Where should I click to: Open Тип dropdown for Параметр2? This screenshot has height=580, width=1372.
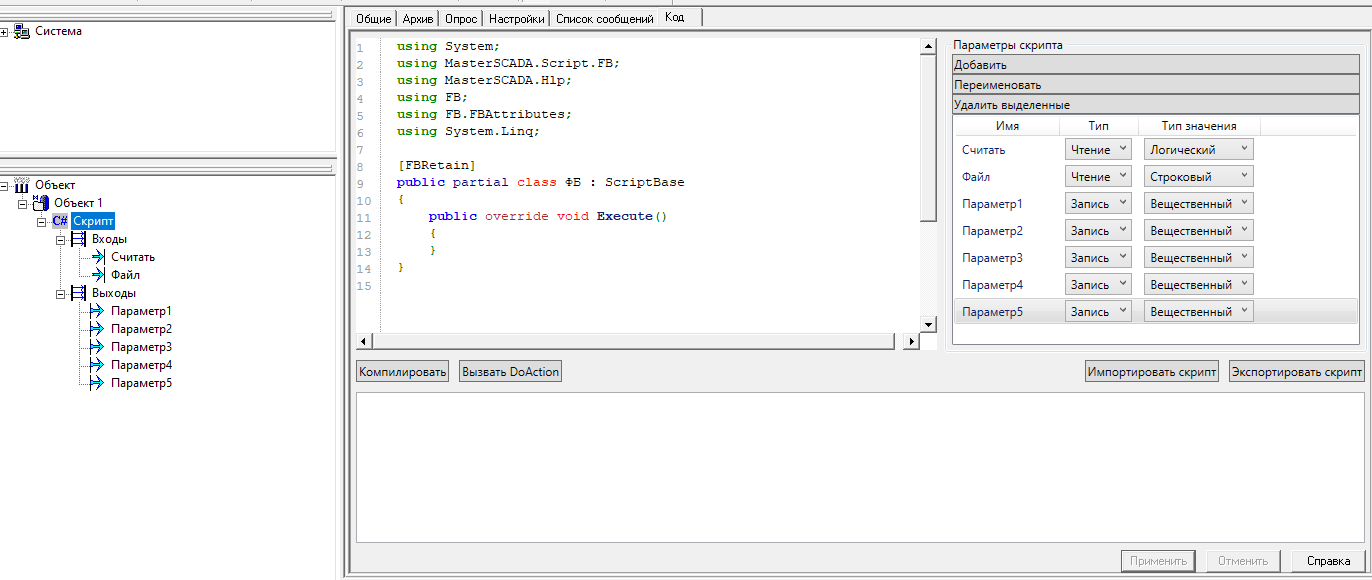pyautogui.click(x=1098, y=231)
